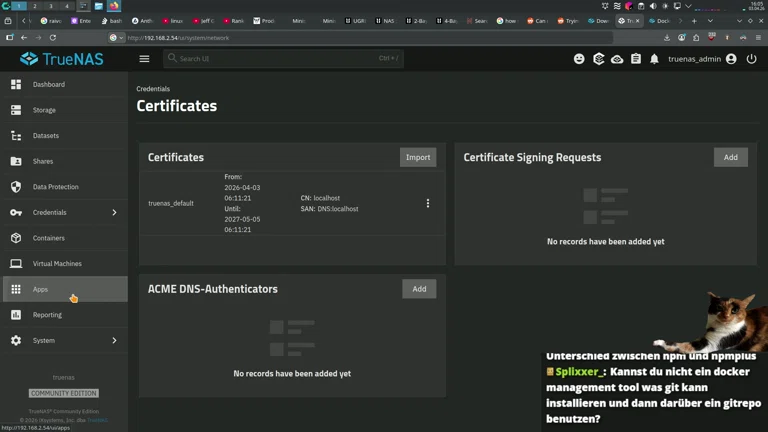Navigate to Shares in sidebar

(x=43, y=161)
